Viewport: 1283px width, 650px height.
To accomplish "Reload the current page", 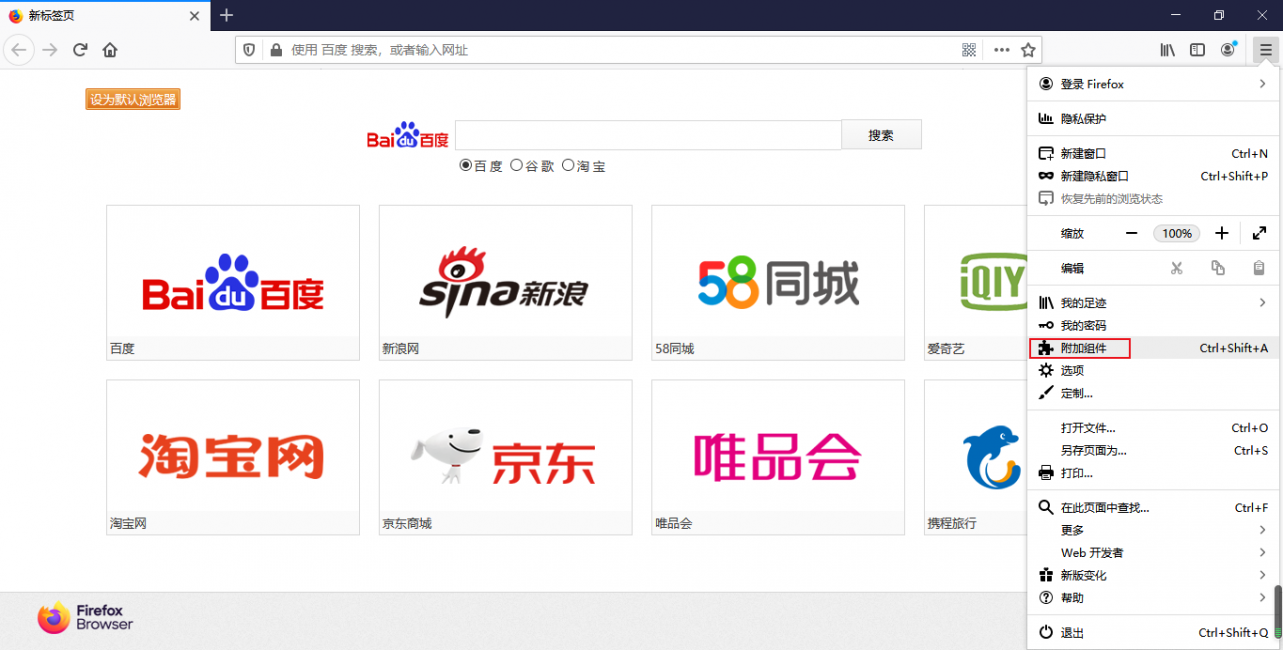I will [80, 50].
